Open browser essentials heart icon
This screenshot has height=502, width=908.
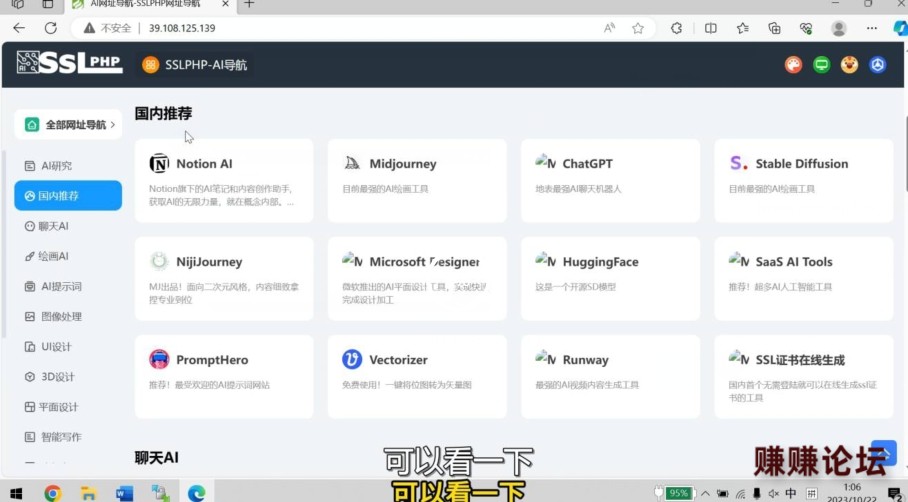806,28
